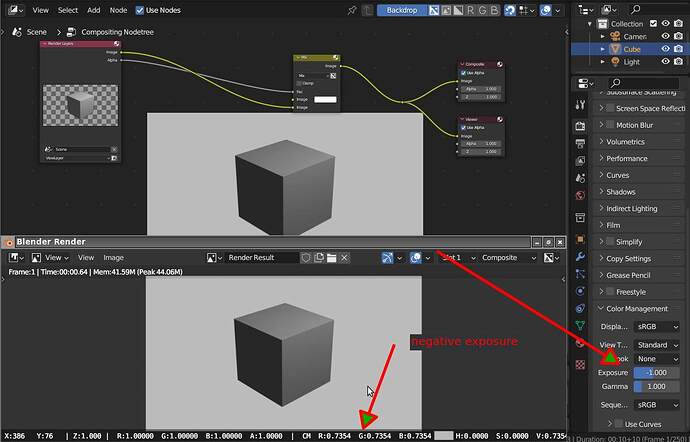Toggle Clamp checkbox on the Mix node
The width and height of the screenshot is (690, 442).
coord(299,83)
